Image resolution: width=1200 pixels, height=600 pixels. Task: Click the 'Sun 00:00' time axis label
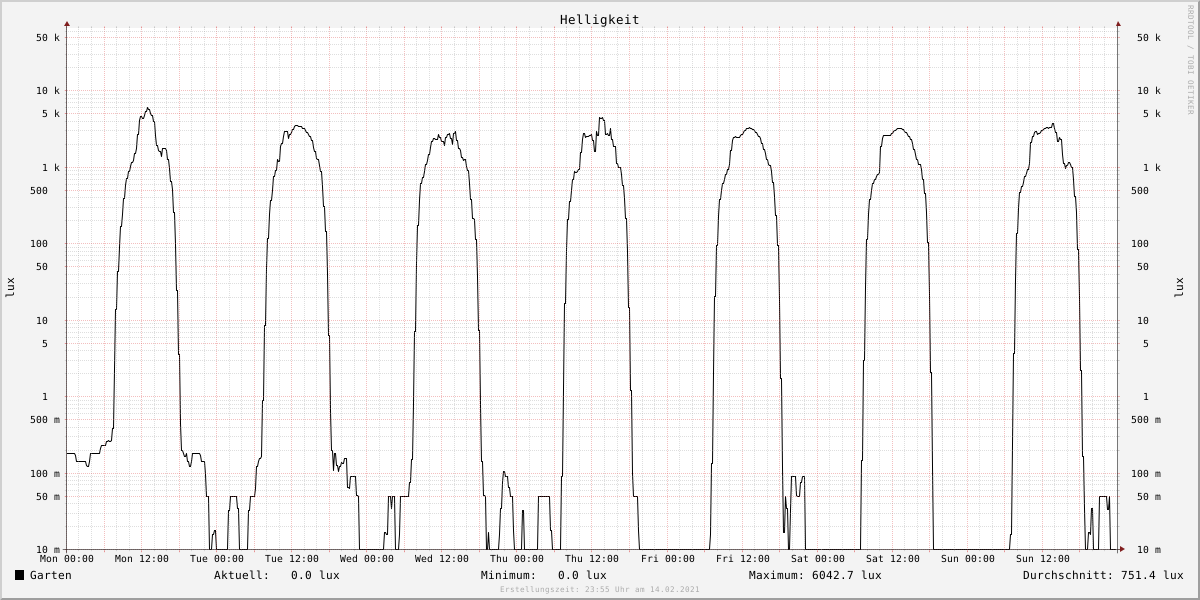click(968, 559)
